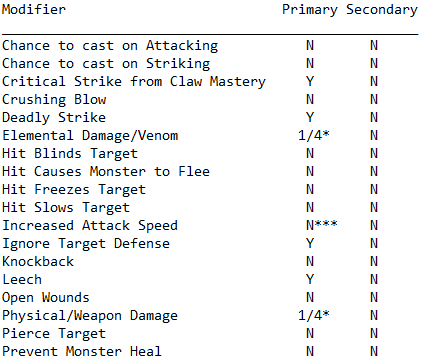Click Critical Strike from Claw Mastery label
This screenshot has width=421, height=363.
134,82
